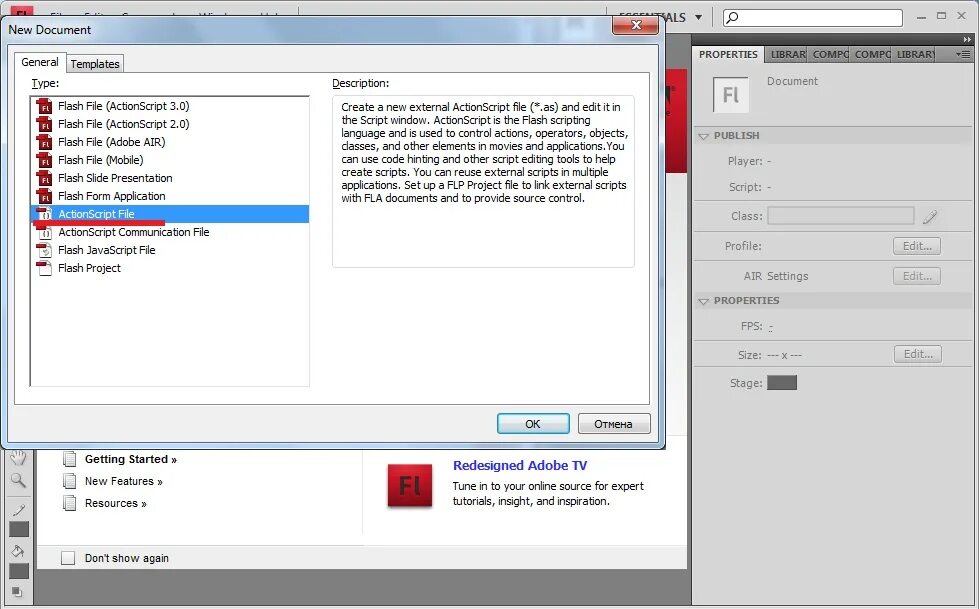Choose Flash JavaScript File type
The width and height of the screenshot is (980, 609).
pyautogui.click(x=169, y=250)
